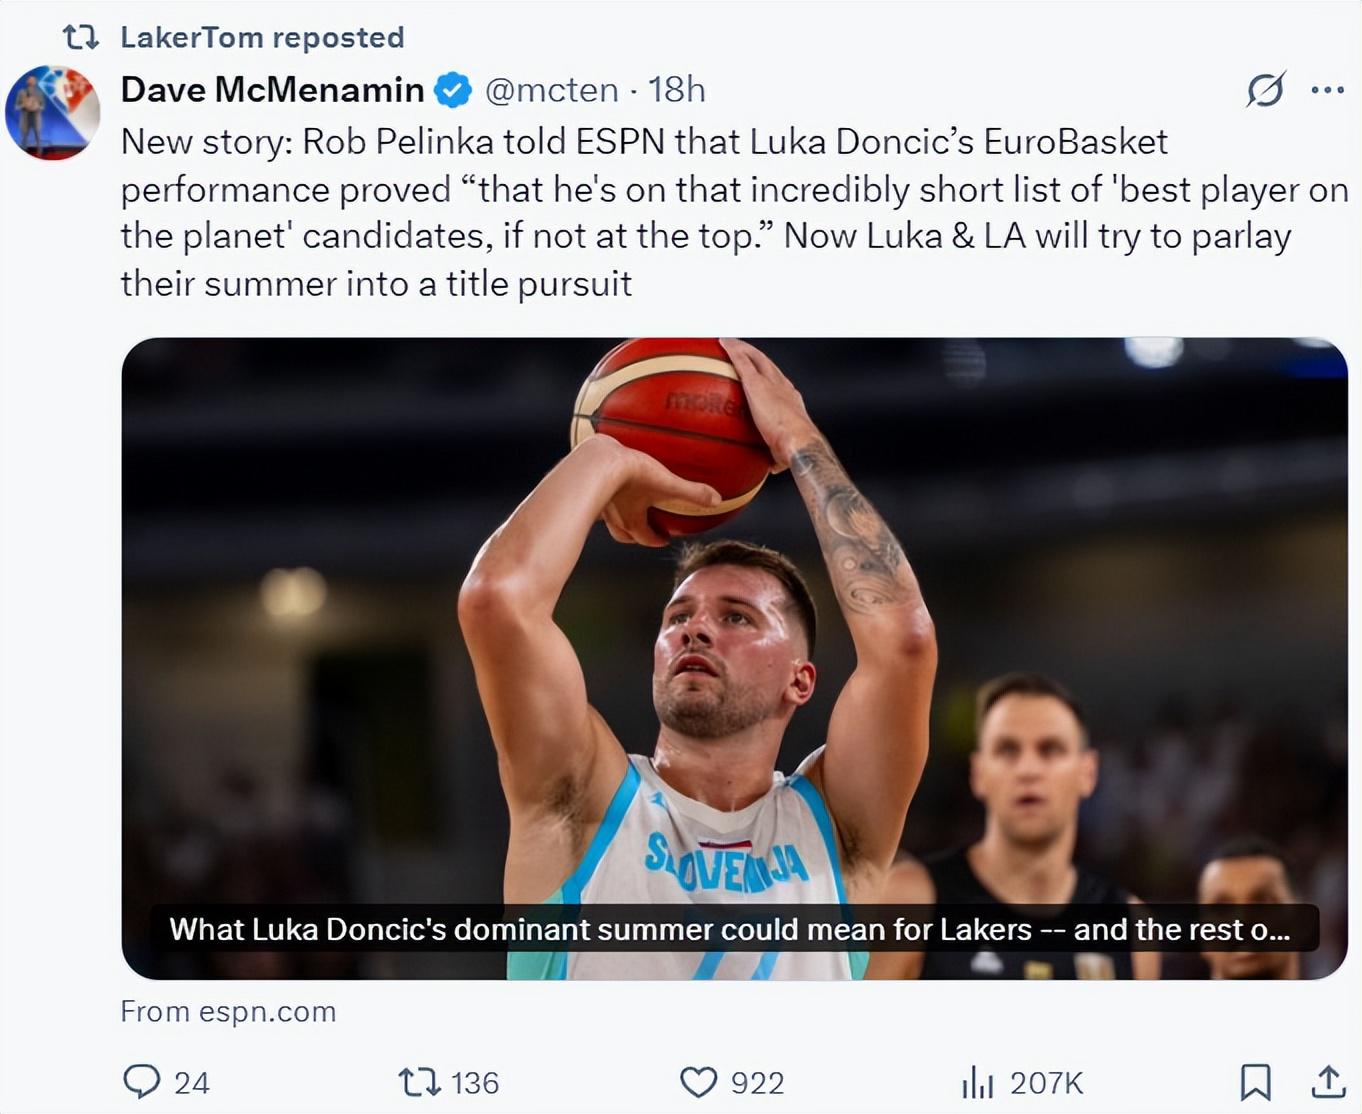
Task: Bookmark this post
Action: tap(1255, 1081)
